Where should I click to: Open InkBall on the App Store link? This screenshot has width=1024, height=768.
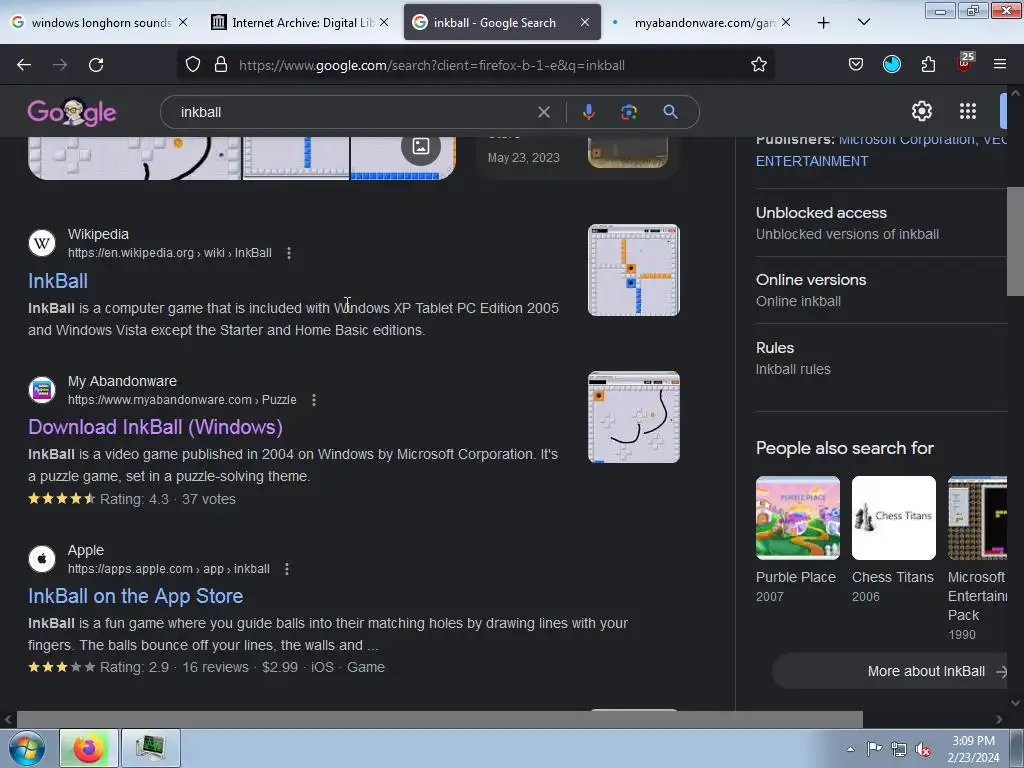pos(136,596)
